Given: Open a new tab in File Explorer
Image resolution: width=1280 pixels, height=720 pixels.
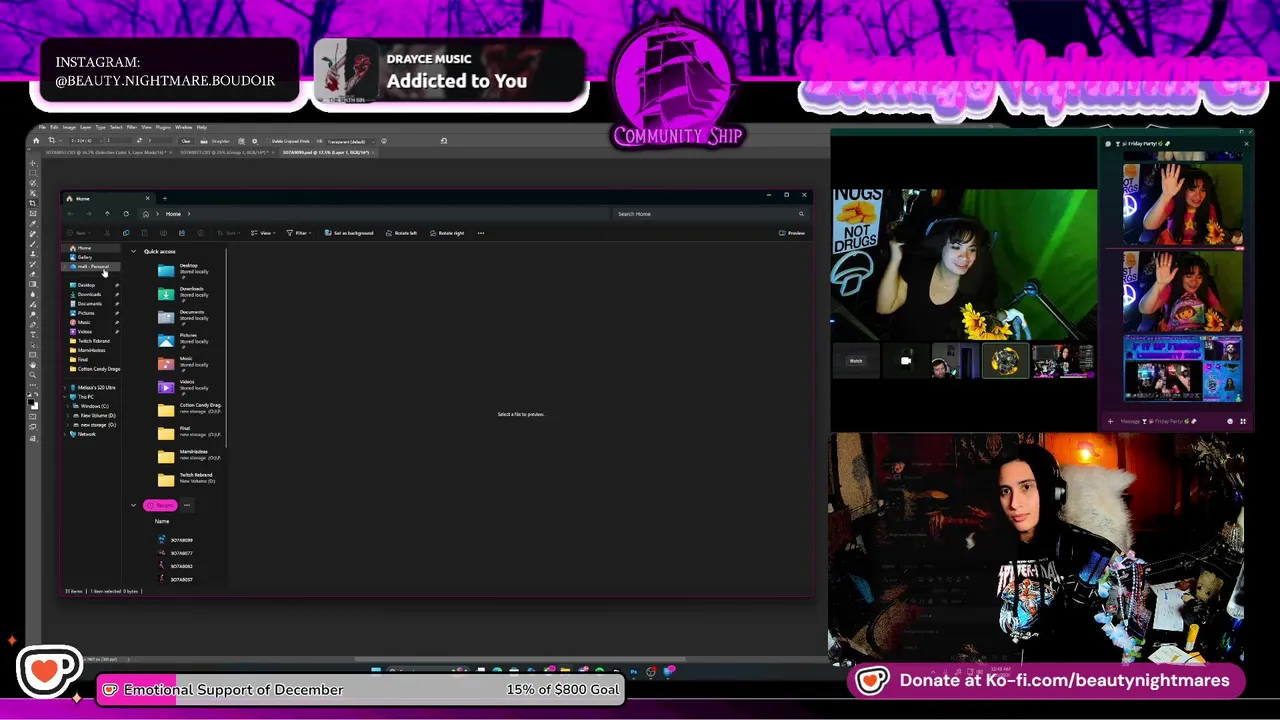Looking at the screenshot, I should (165, 198).
